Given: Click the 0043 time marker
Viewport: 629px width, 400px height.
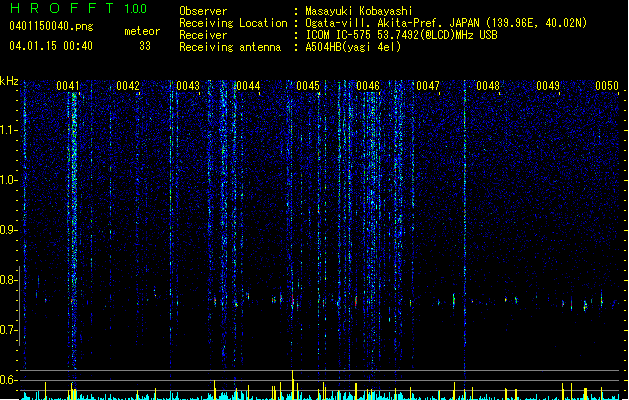Looking at the screenshot, I should pos(188,86).
